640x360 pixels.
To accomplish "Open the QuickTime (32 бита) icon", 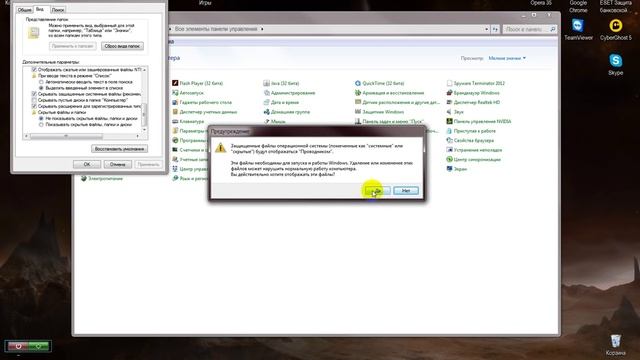I will coord(380,83).
